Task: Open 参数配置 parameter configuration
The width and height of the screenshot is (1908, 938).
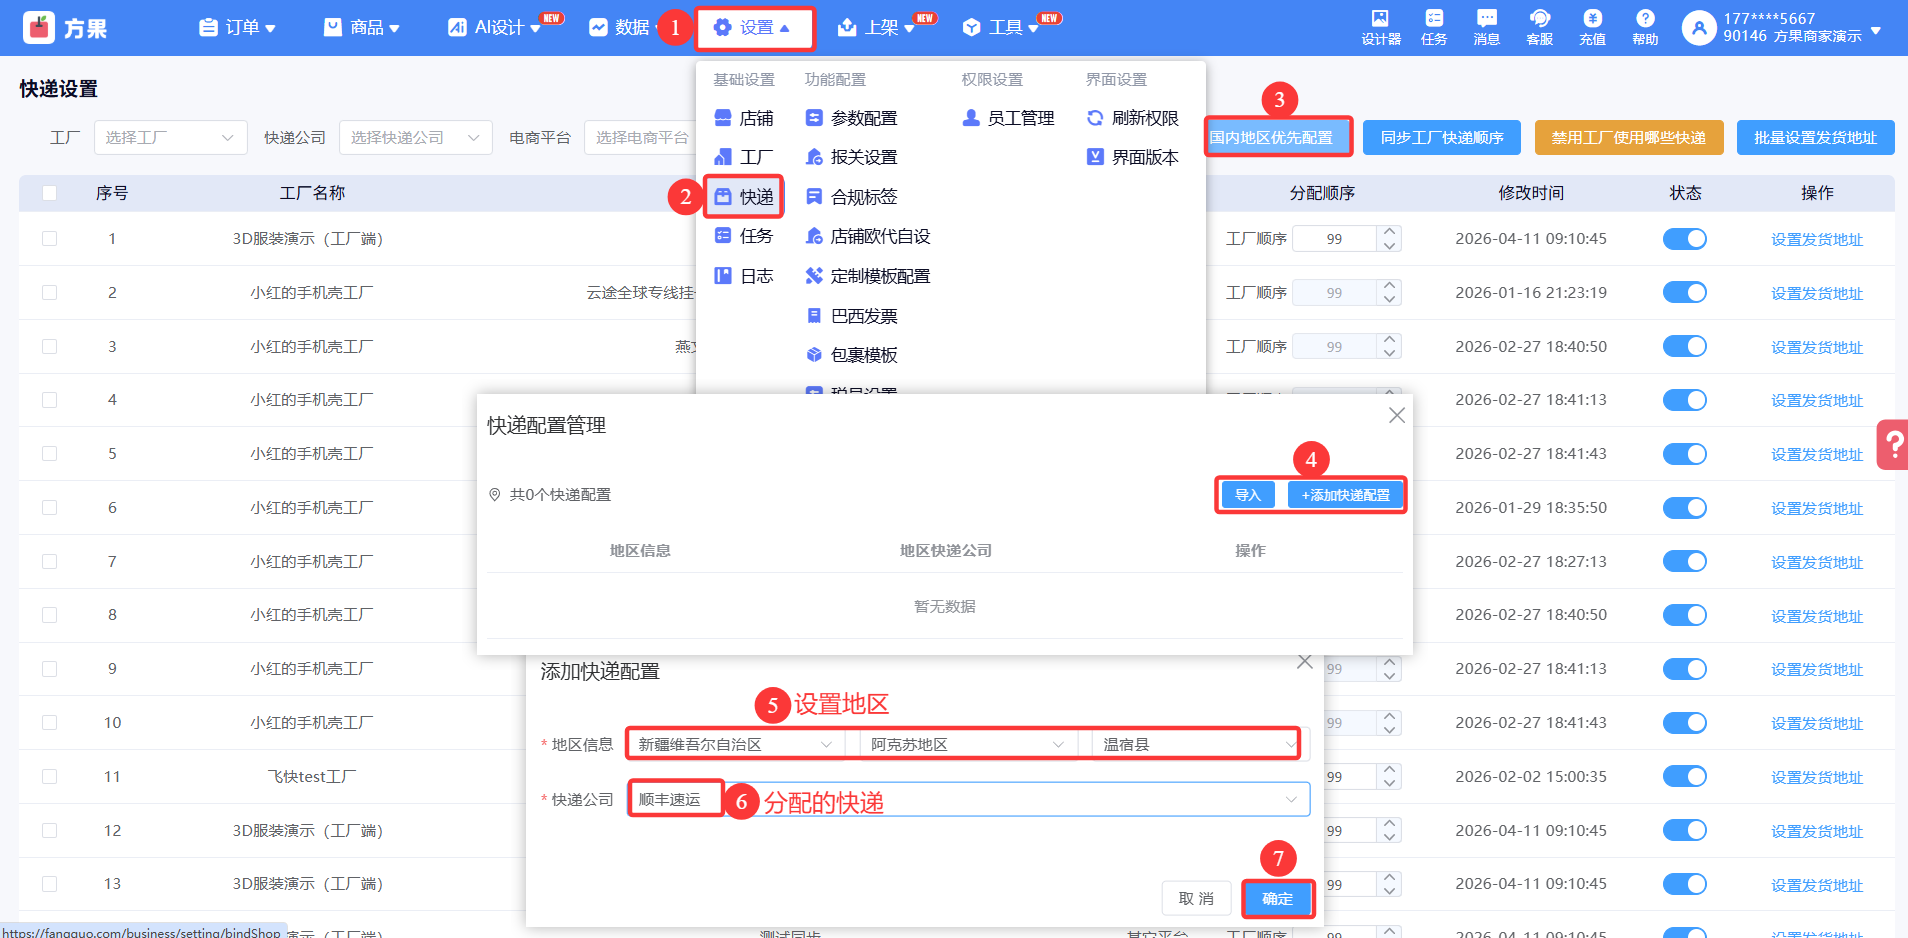Action: (852, 118)
